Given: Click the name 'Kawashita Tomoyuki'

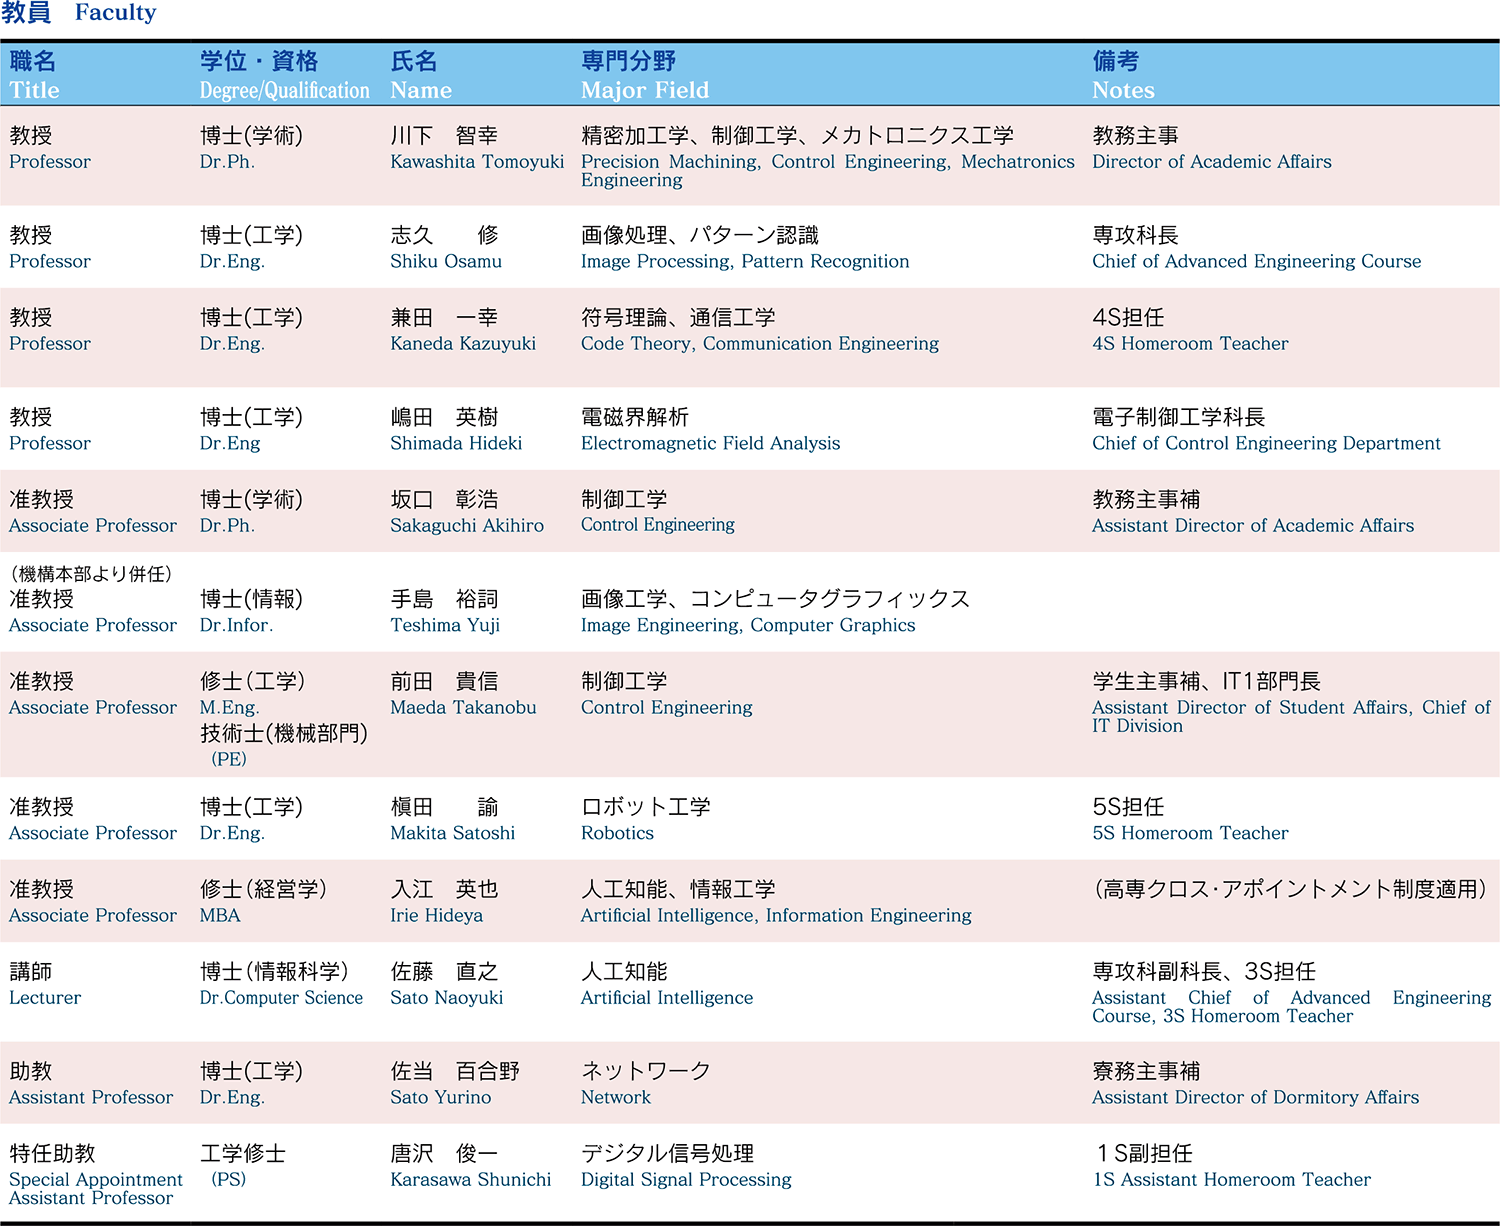Looking at the screenshot, I should (477, 162).
